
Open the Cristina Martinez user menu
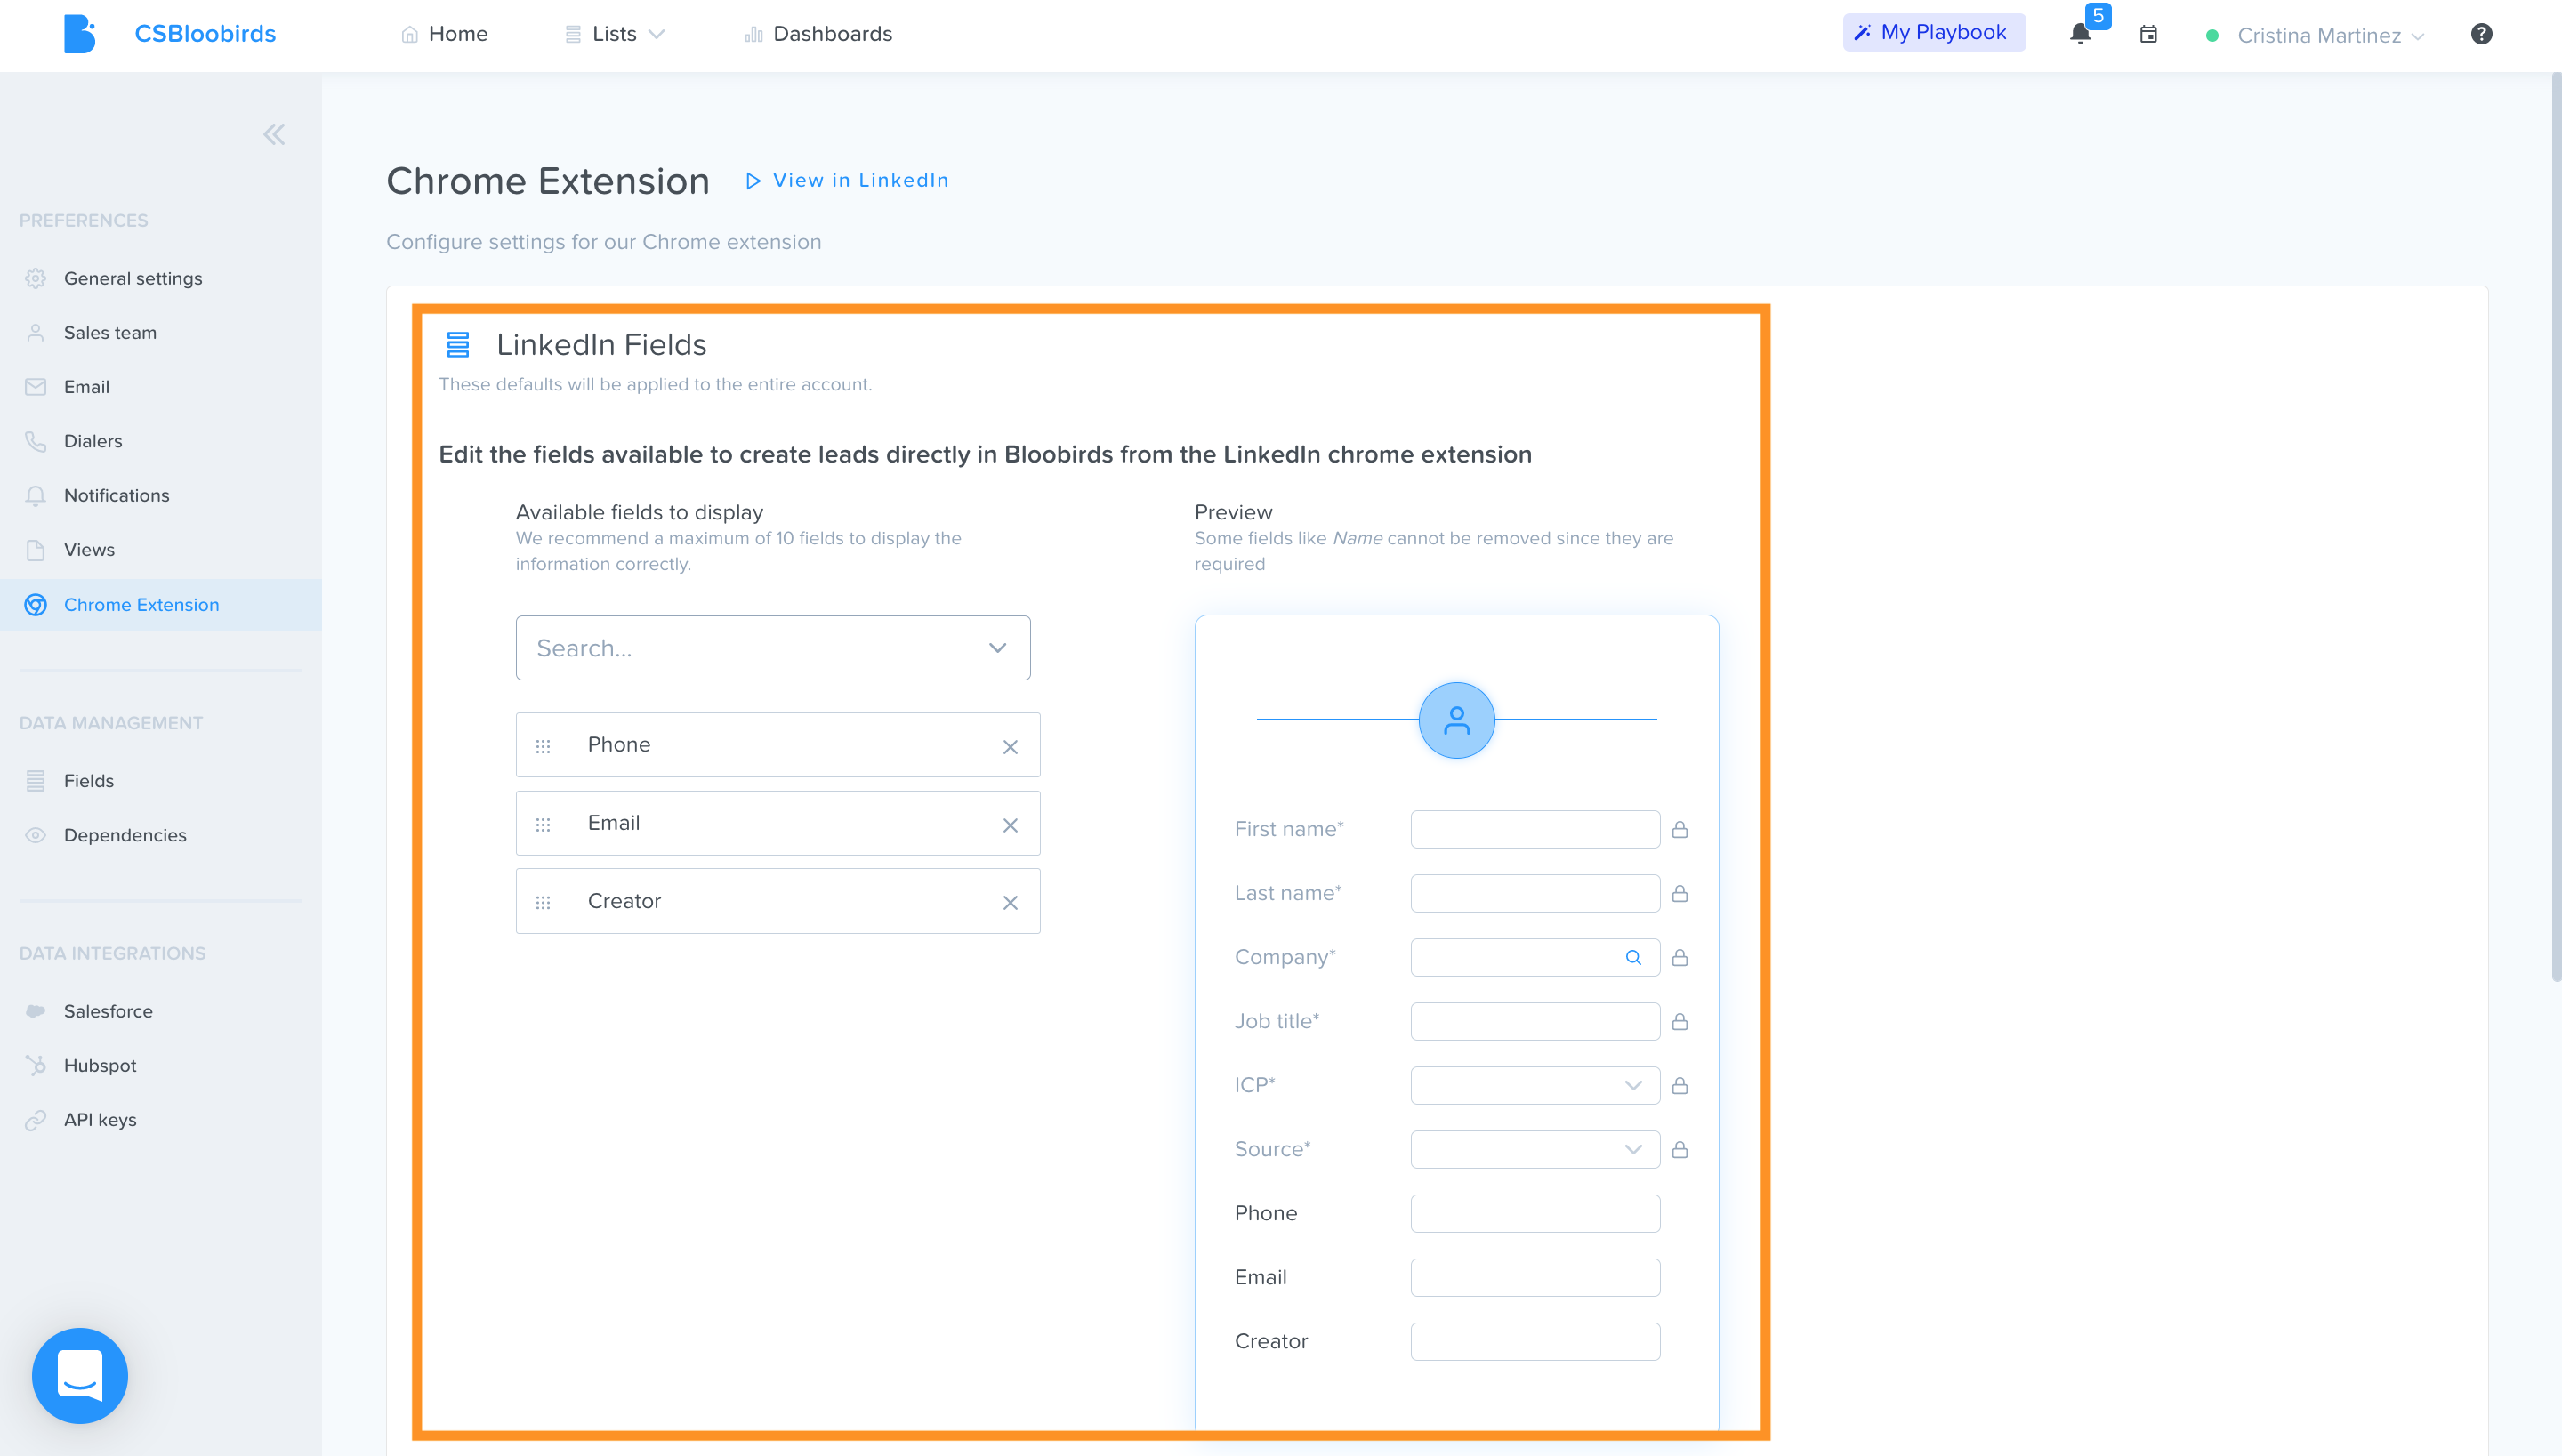[x=2330, y=36]
